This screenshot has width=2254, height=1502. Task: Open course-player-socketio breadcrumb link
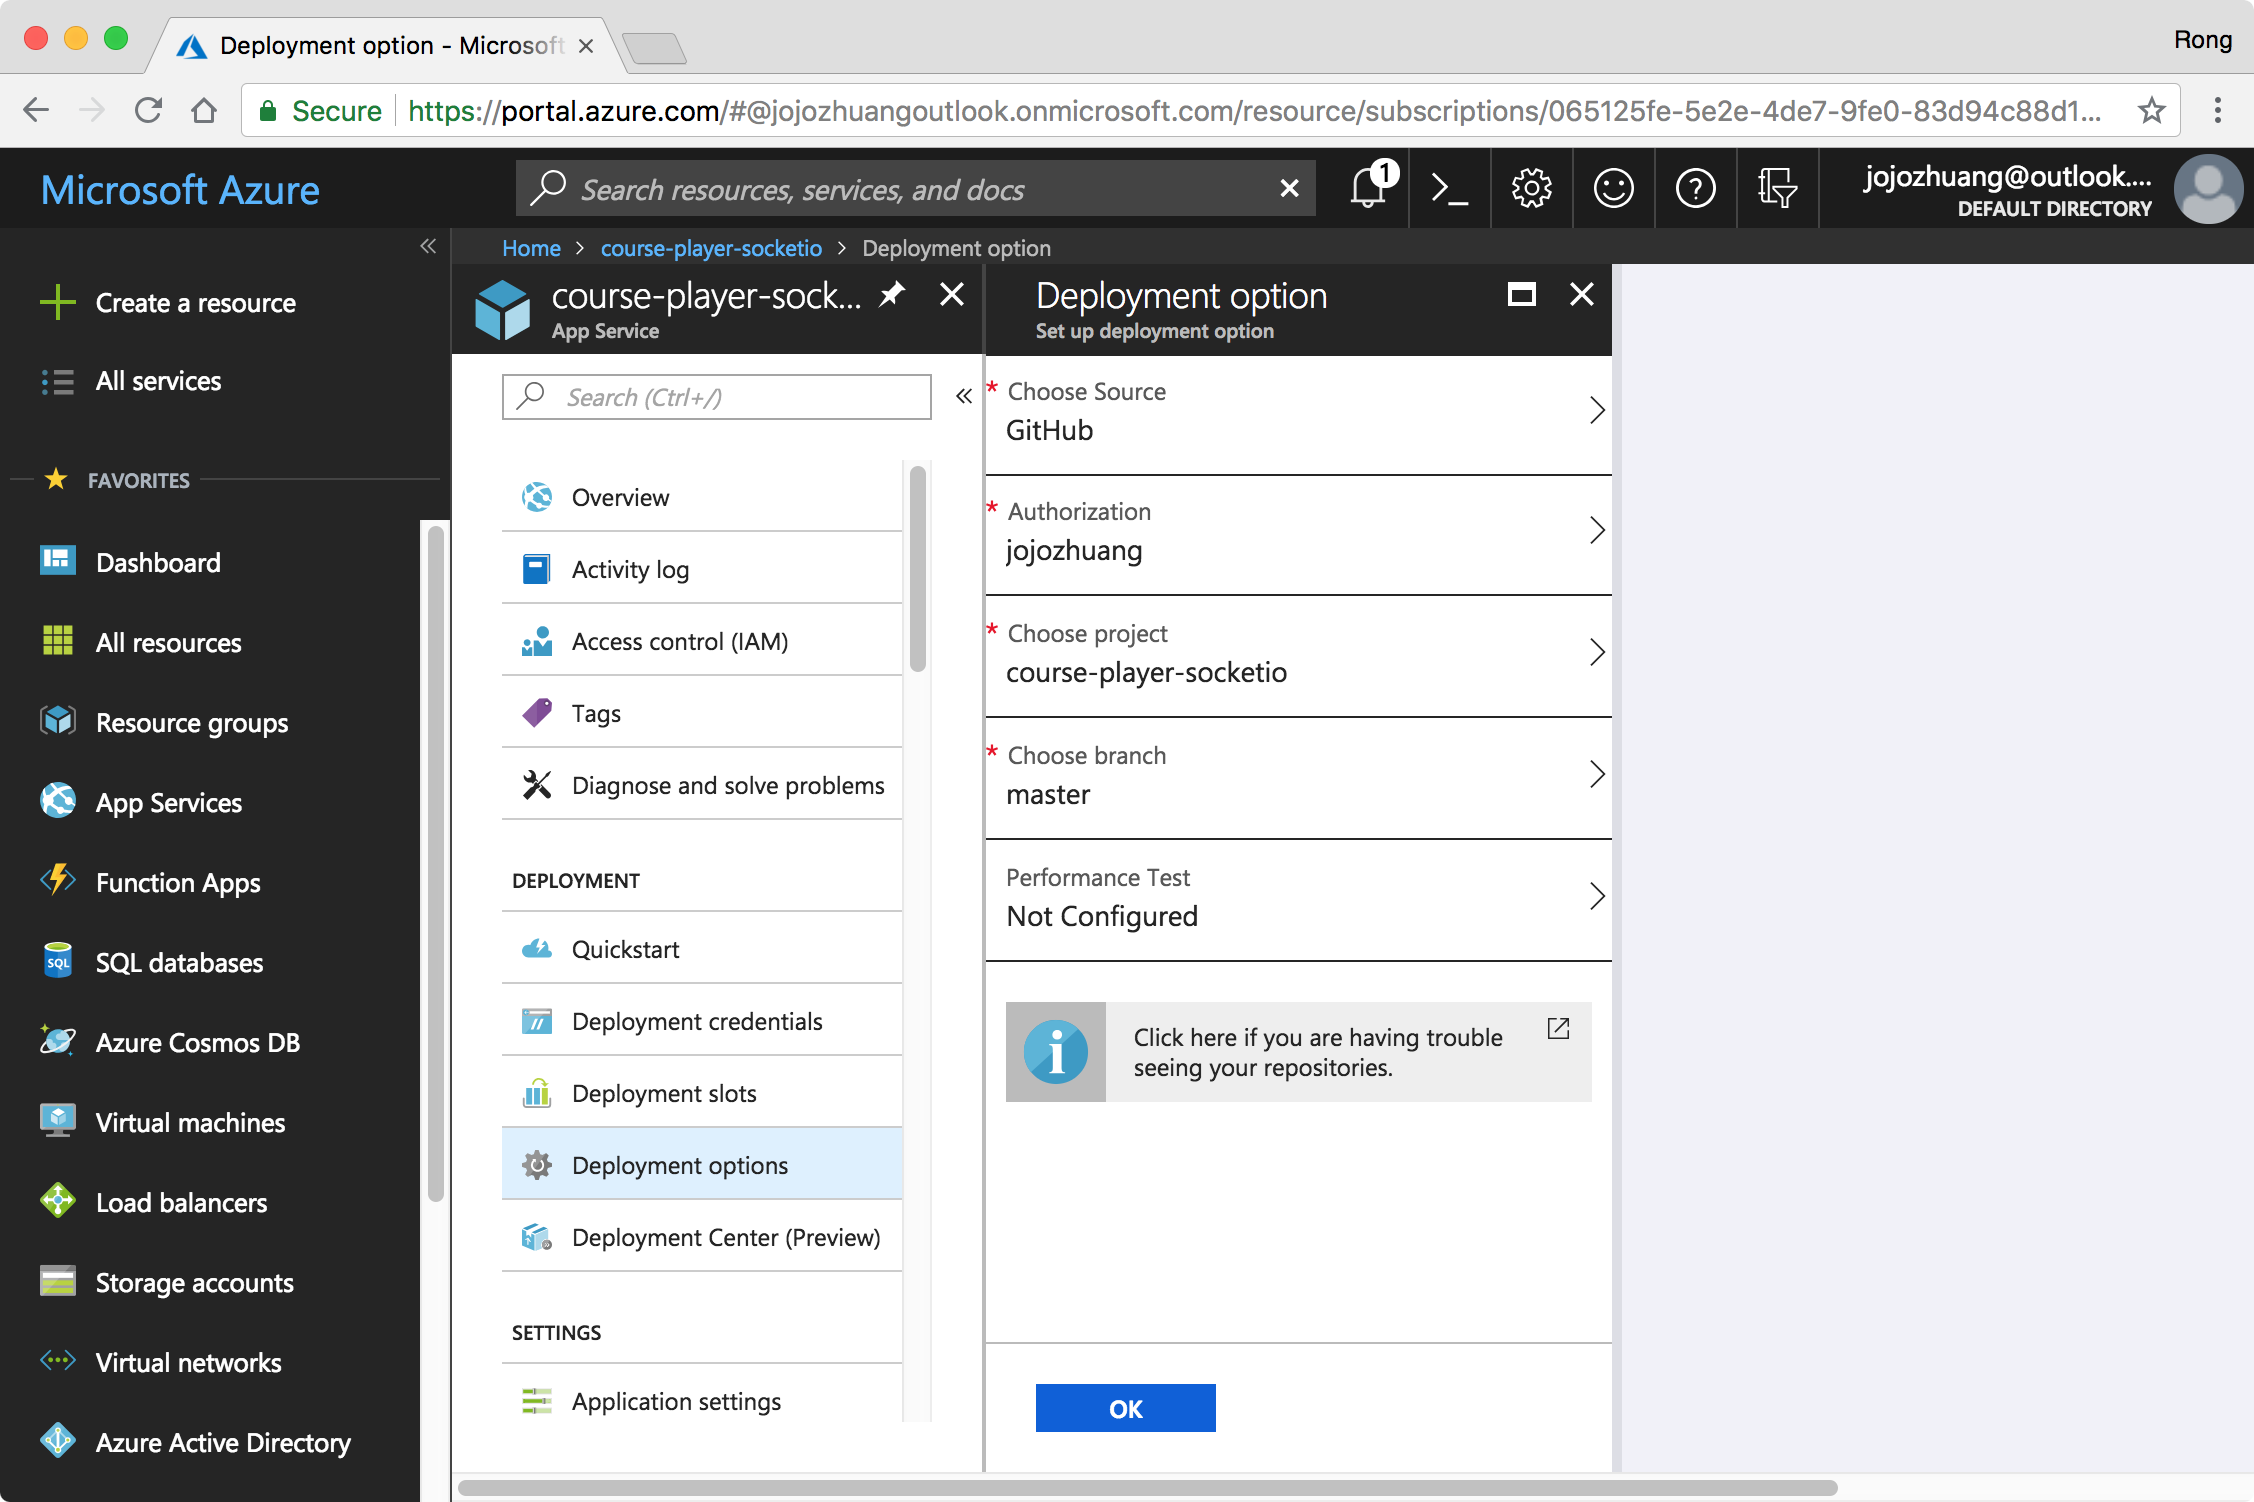coord(711,248)
